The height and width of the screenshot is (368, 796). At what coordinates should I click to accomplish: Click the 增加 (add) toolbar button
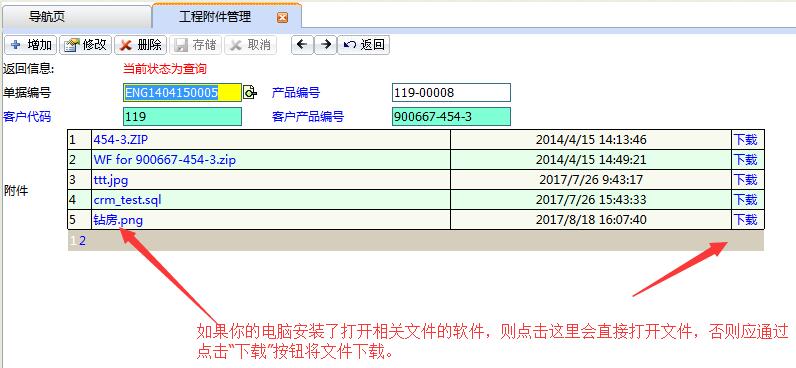[x=31, y=45]
